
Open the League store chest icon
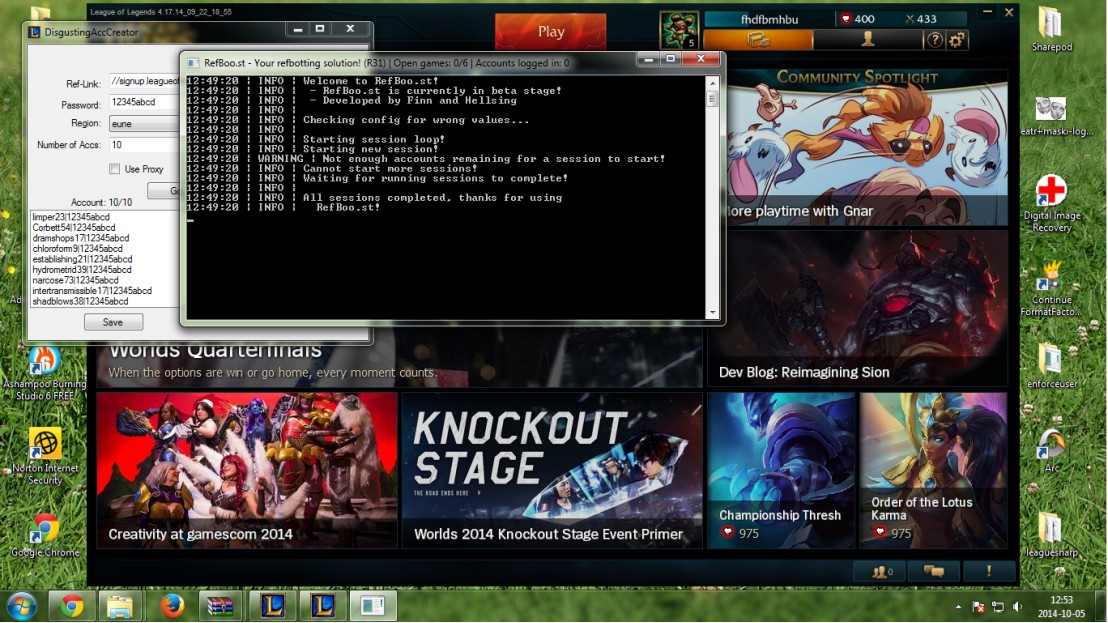[x=758, y=40]
